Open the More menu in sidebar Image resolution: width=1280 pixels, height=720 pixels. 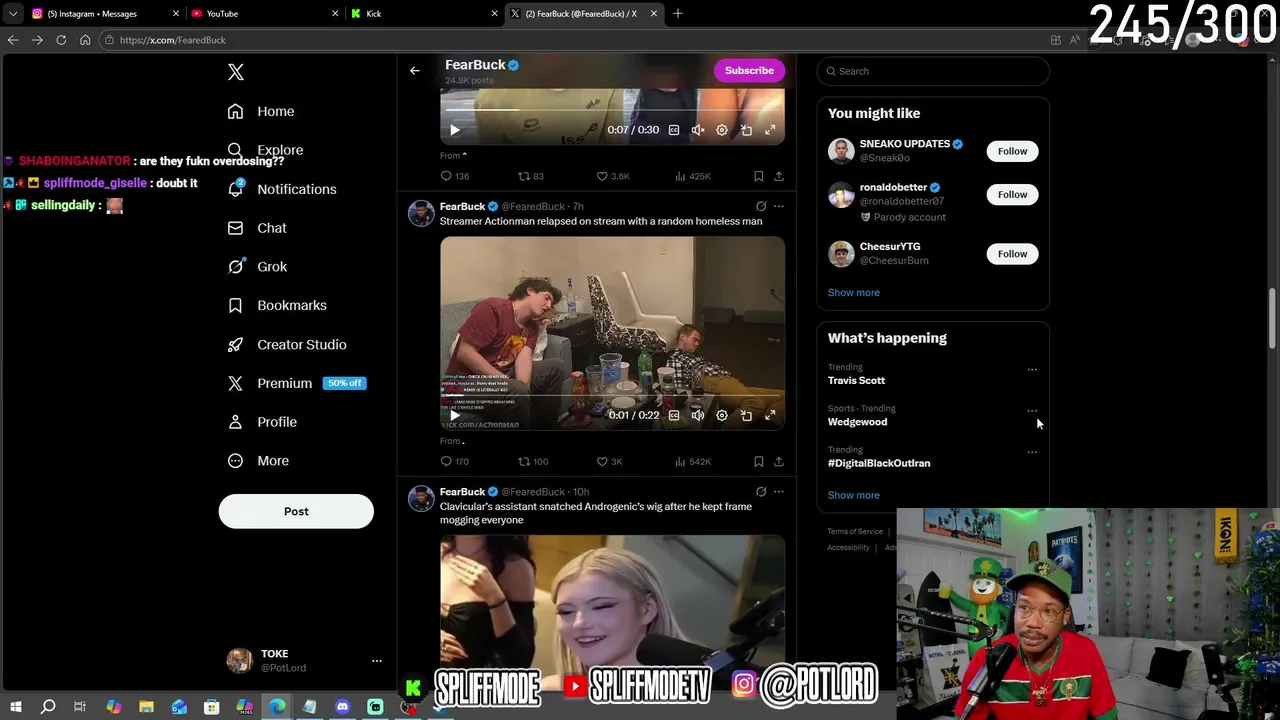coord(258,461)
